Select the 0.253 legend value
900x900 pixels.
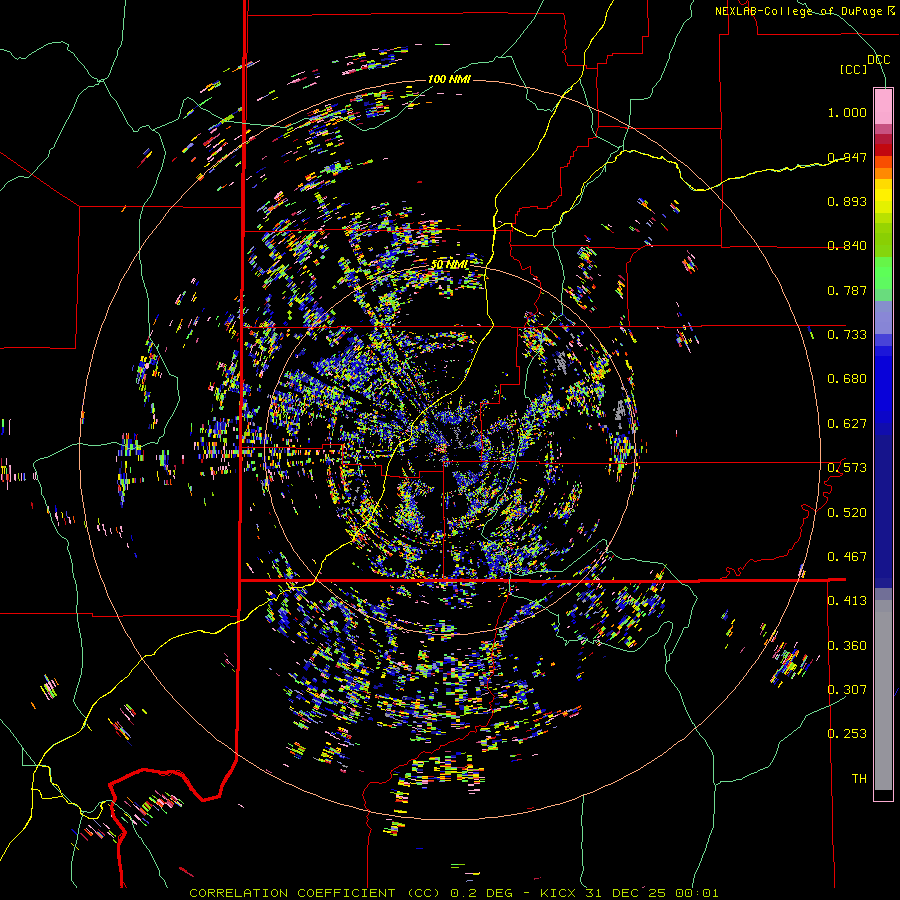coord(847,734)
